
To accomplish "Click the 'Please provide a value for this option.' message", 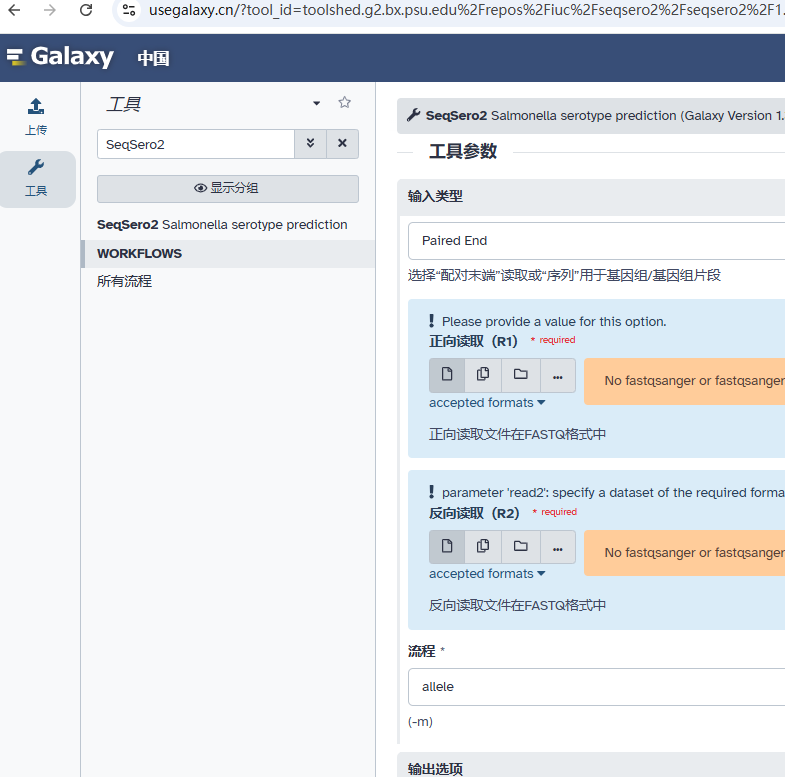I will coord(554,321).
